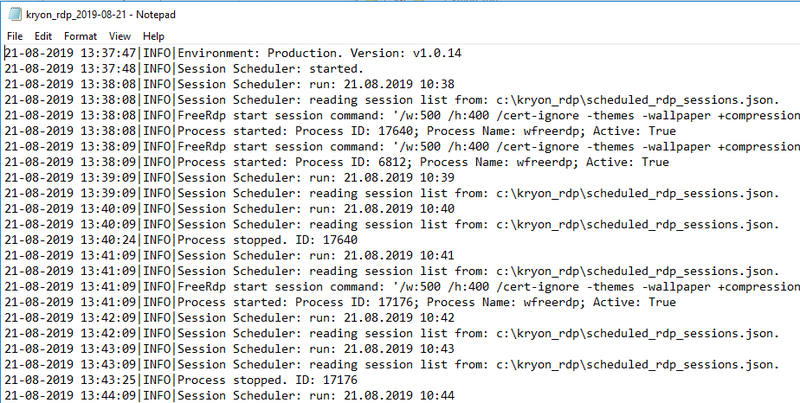Click the 'Process stopped. ID: 17640' line
Image resolution: width=800 pixels, height=403 pixels.
pyautogui.click(x=181, y=240)
